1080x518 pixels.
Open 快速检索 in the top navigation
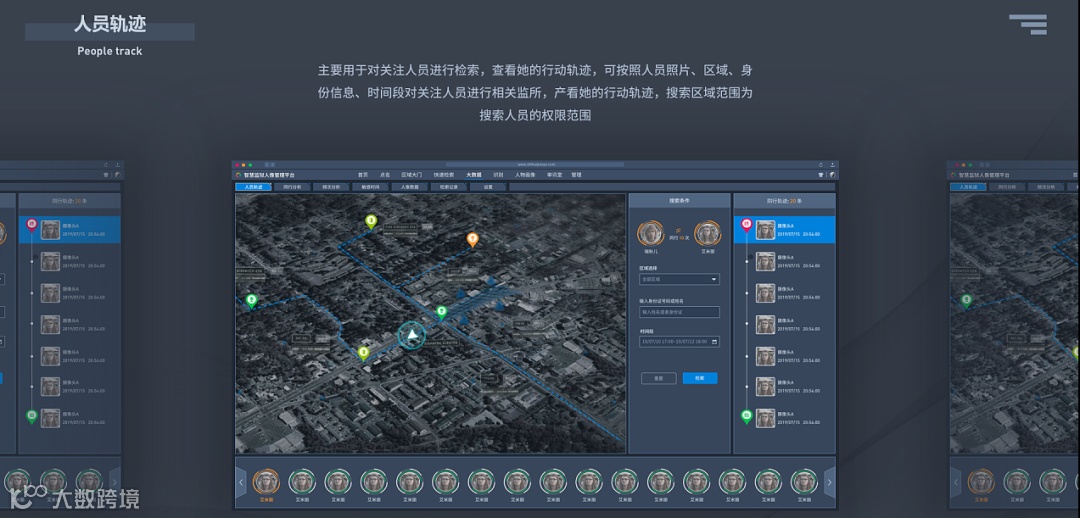pyautogui.click(x=444, y=175)
